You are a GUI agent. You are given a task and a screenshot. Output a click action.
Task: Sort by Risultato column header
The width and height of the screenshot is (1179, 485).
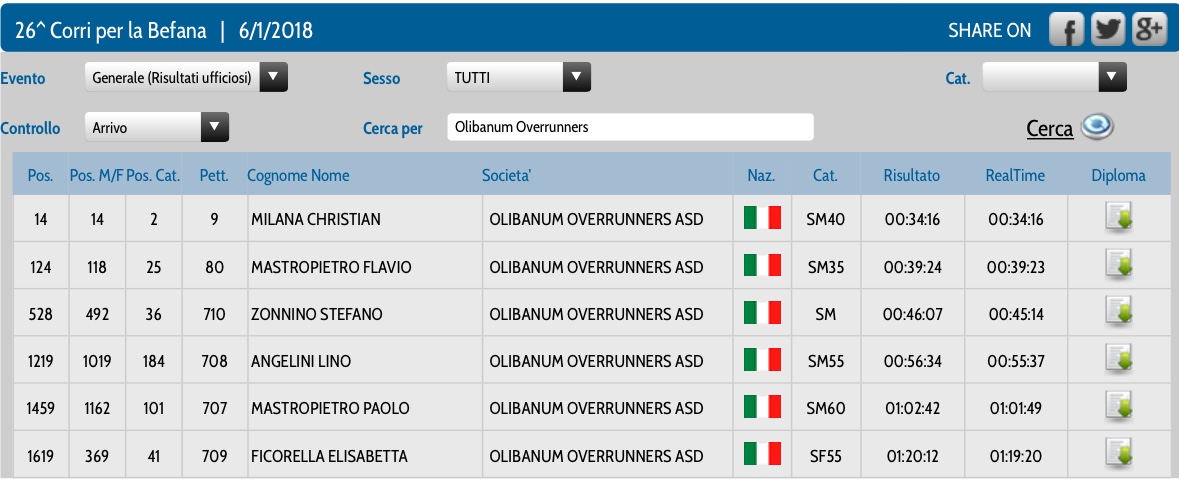(x=911, y=176)
